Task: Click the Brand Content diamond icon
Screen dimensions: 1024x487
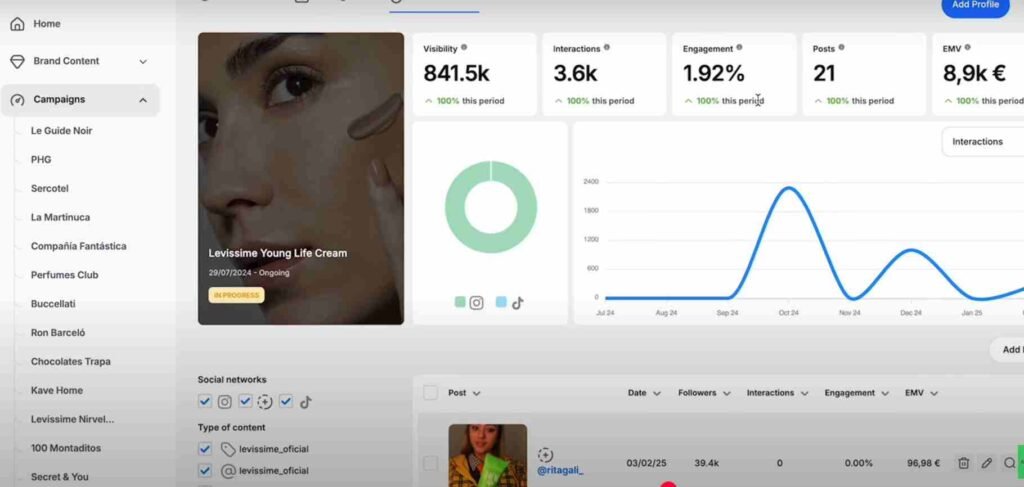Action: (18, 61)
